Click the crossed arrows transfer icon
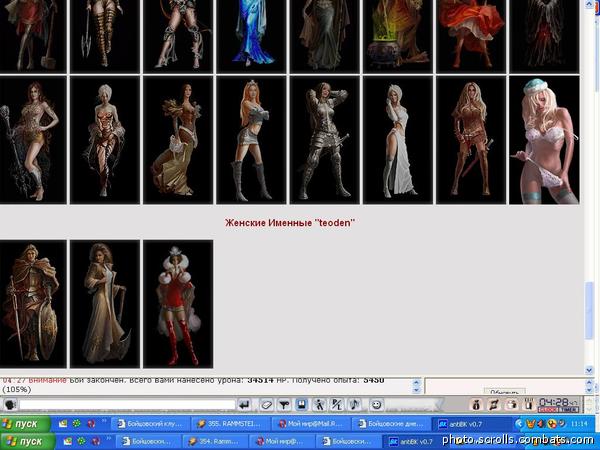This screenshot has height=450, width=600. 494,405
